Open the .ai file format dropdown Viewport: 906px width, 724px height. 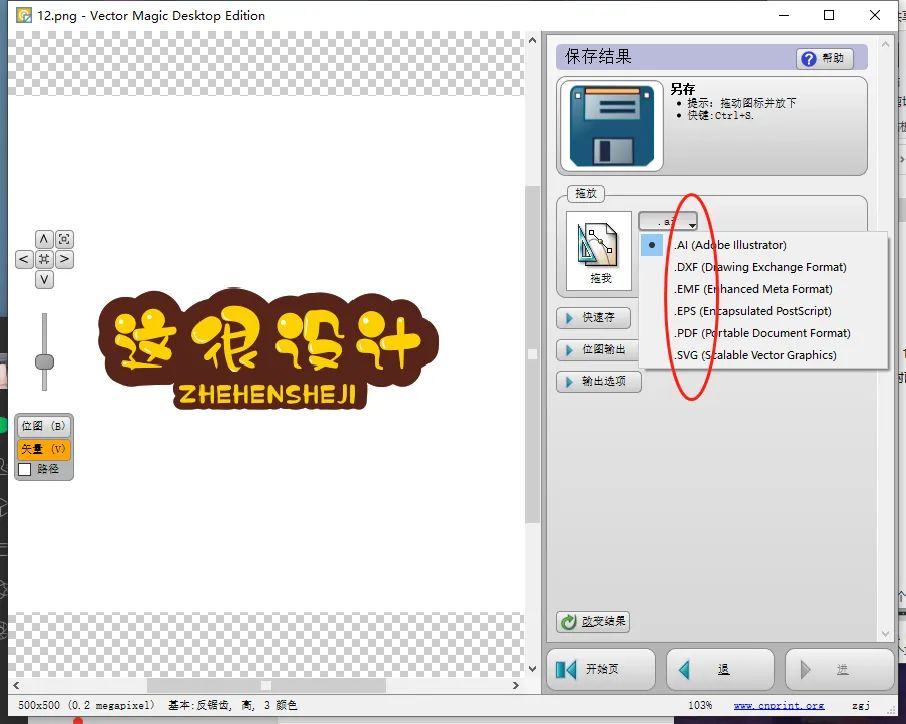pos(668,221)
